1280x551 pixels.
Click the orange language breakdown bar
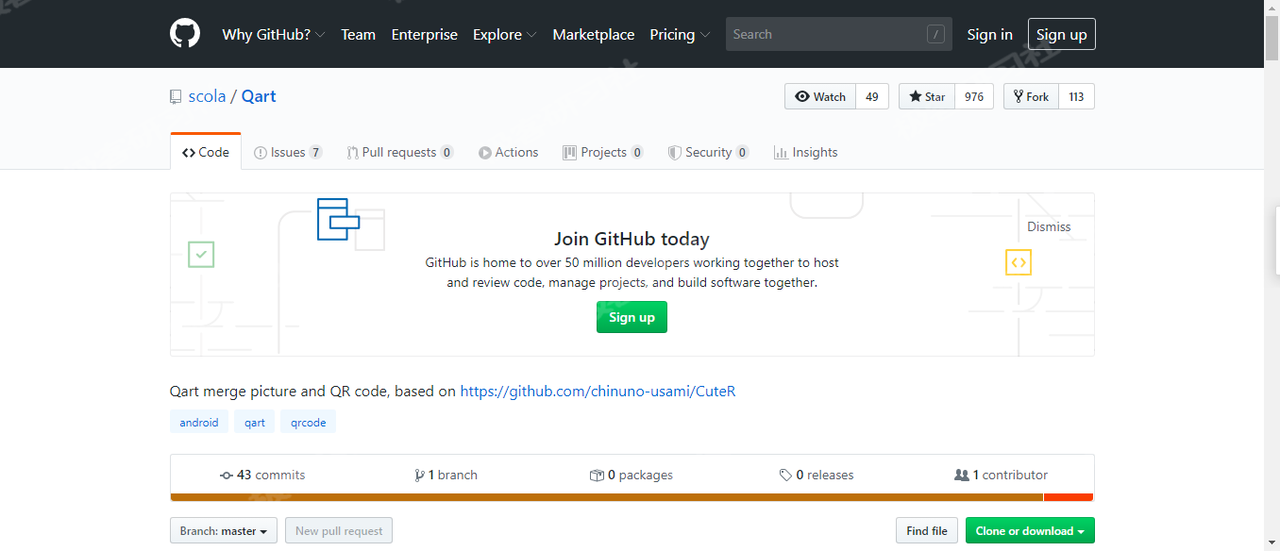607,497
